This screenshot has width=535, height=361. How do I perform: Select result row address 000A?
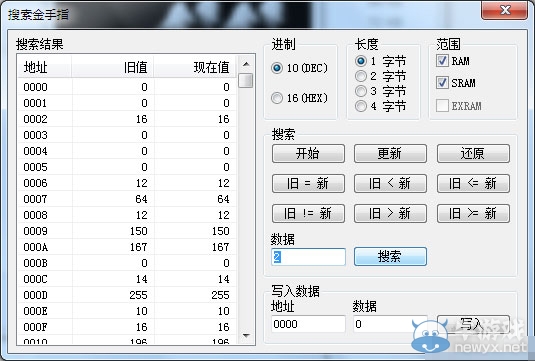tap(127, 247)
